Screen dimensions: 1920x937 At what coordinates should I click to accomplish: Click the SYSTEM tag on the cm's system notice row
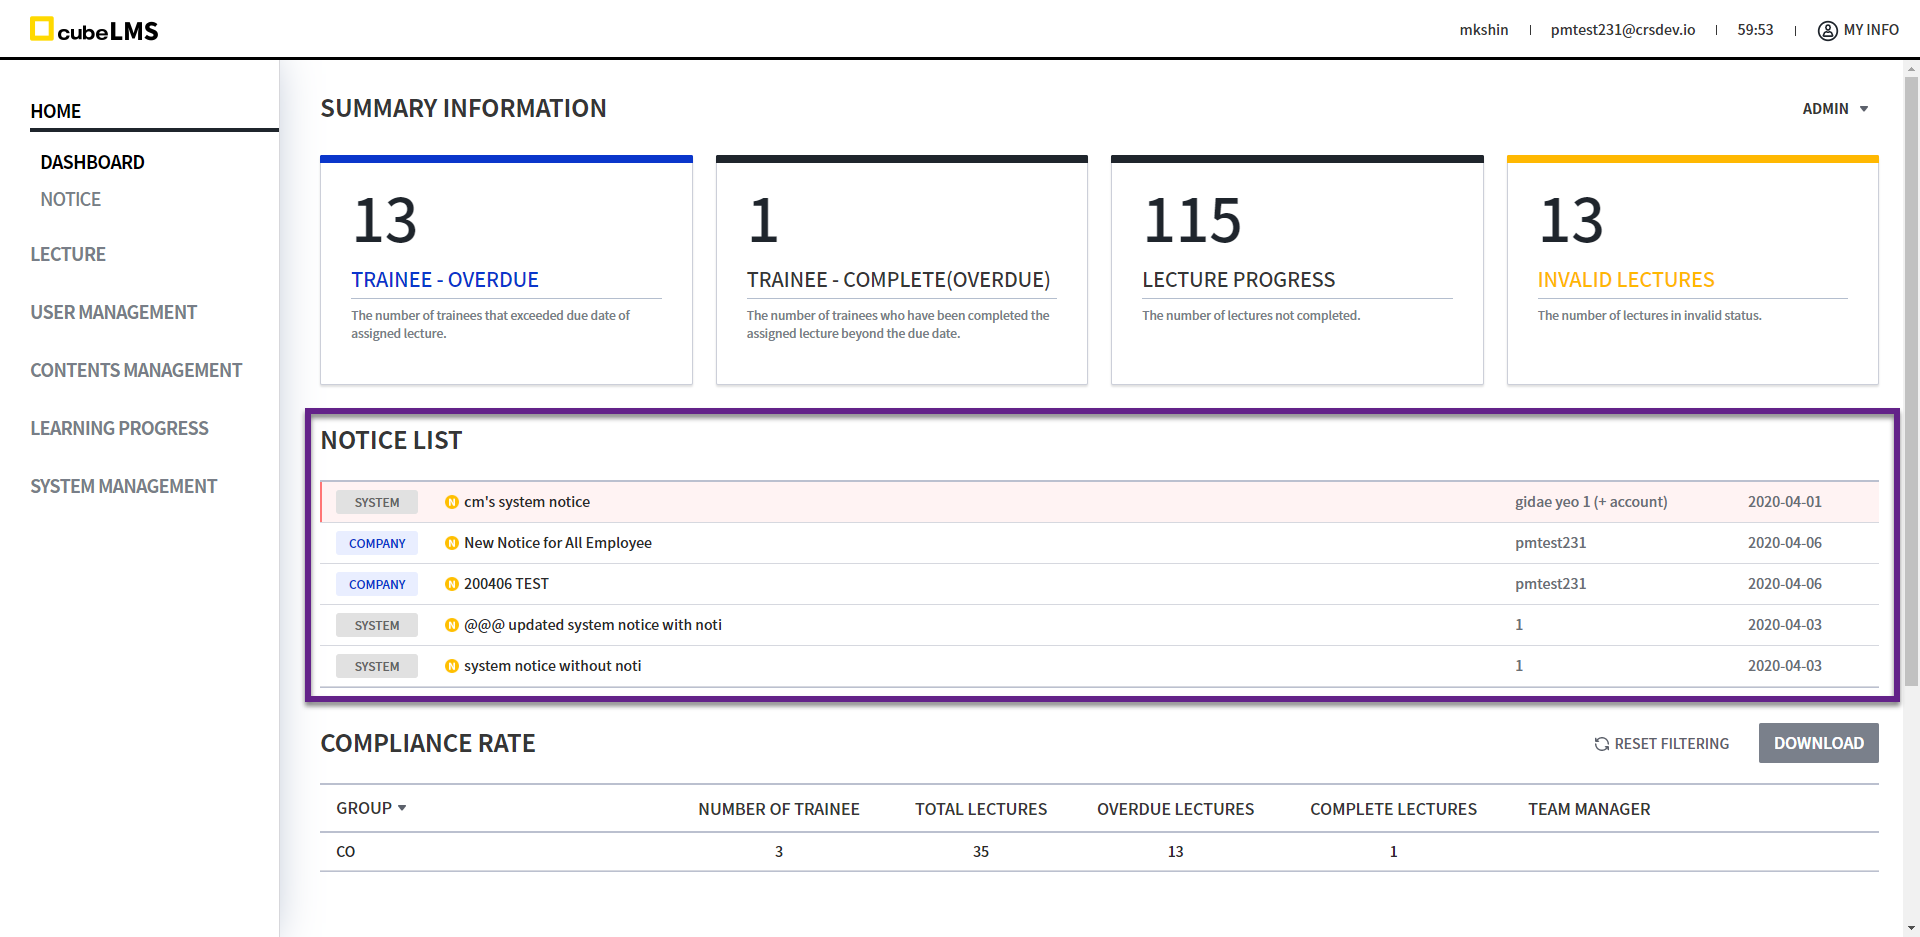(377, 502)
